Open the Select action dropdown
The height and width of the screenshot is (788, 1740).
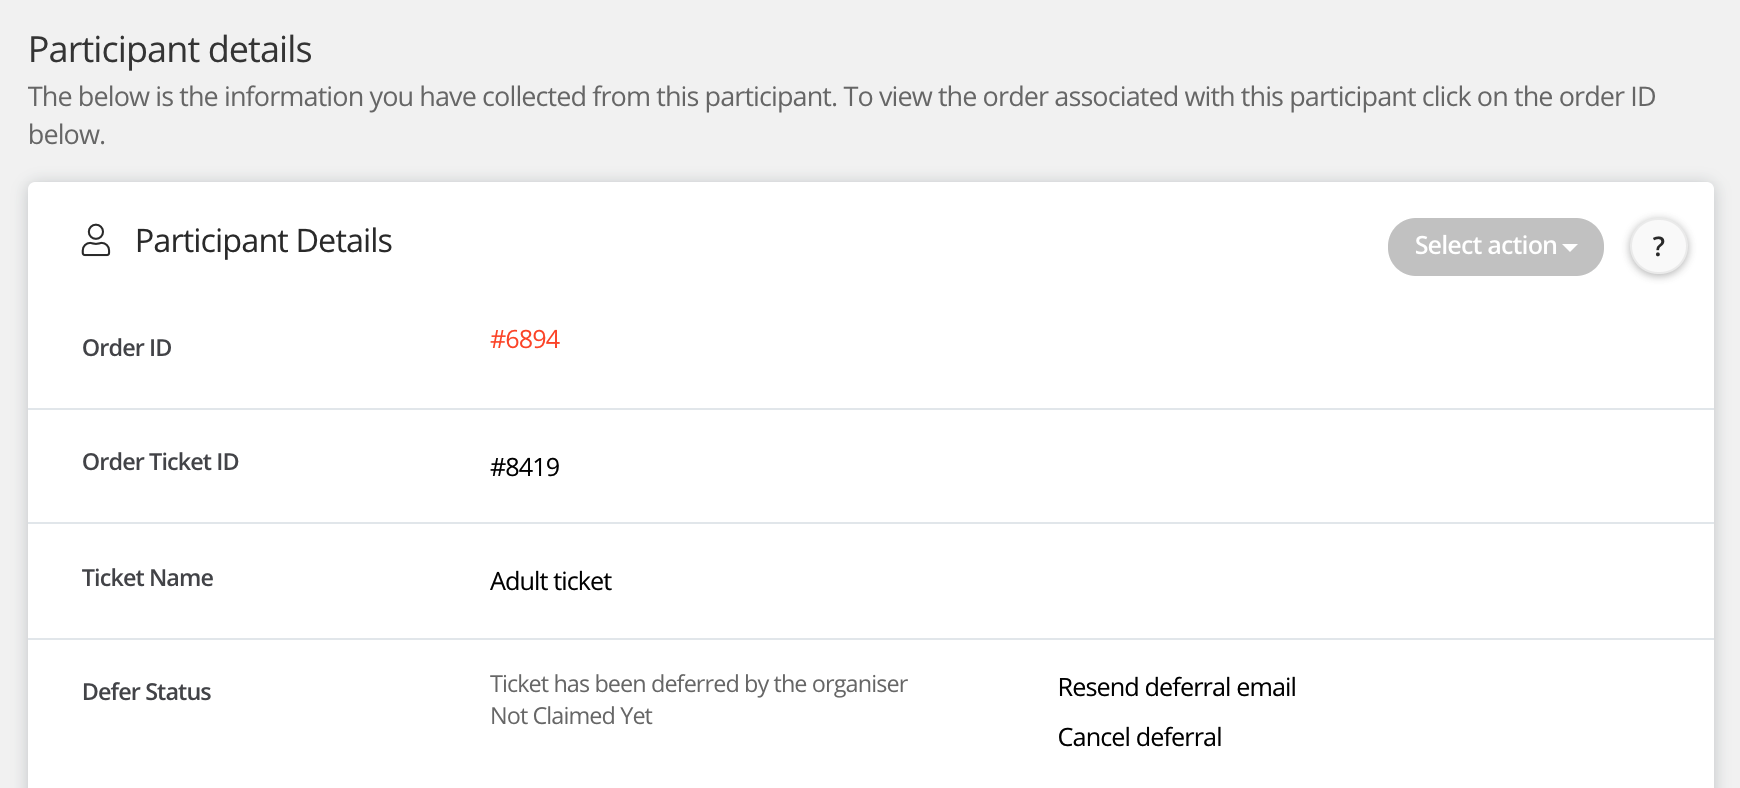click(1485, 246)
